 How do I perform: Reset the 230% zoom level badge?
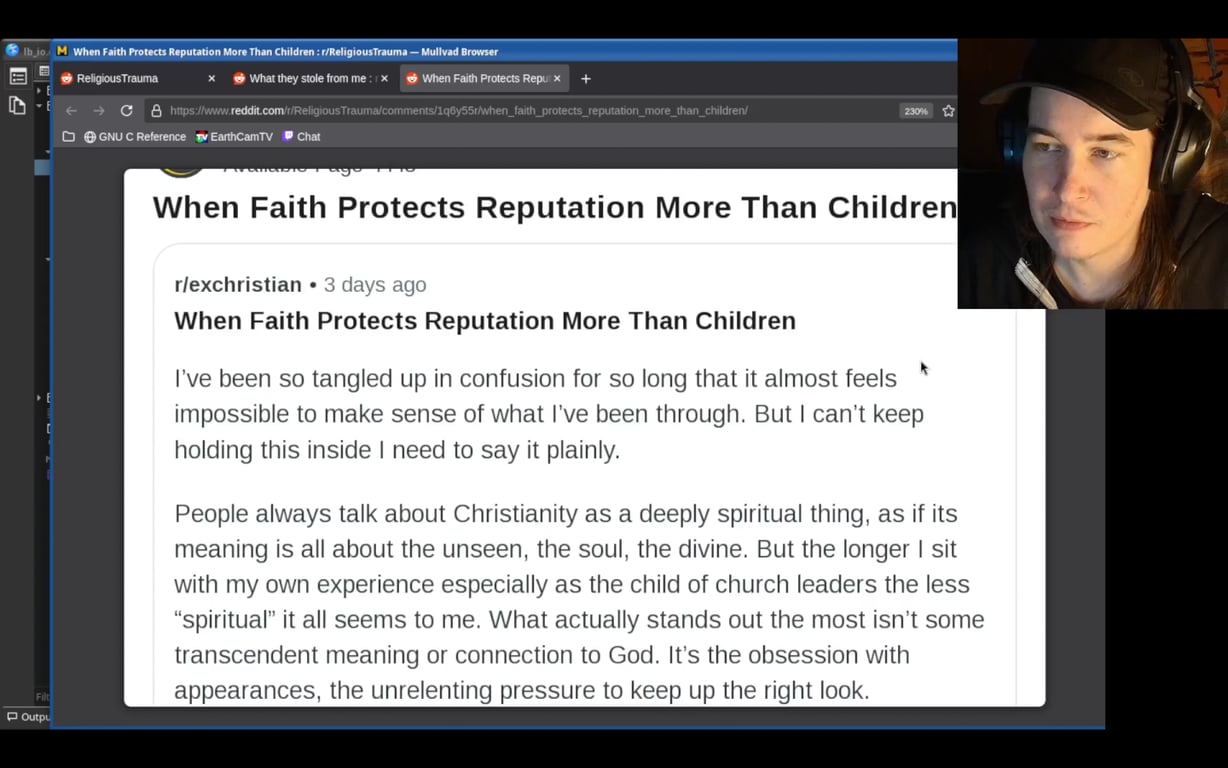[x=916, y=111]
